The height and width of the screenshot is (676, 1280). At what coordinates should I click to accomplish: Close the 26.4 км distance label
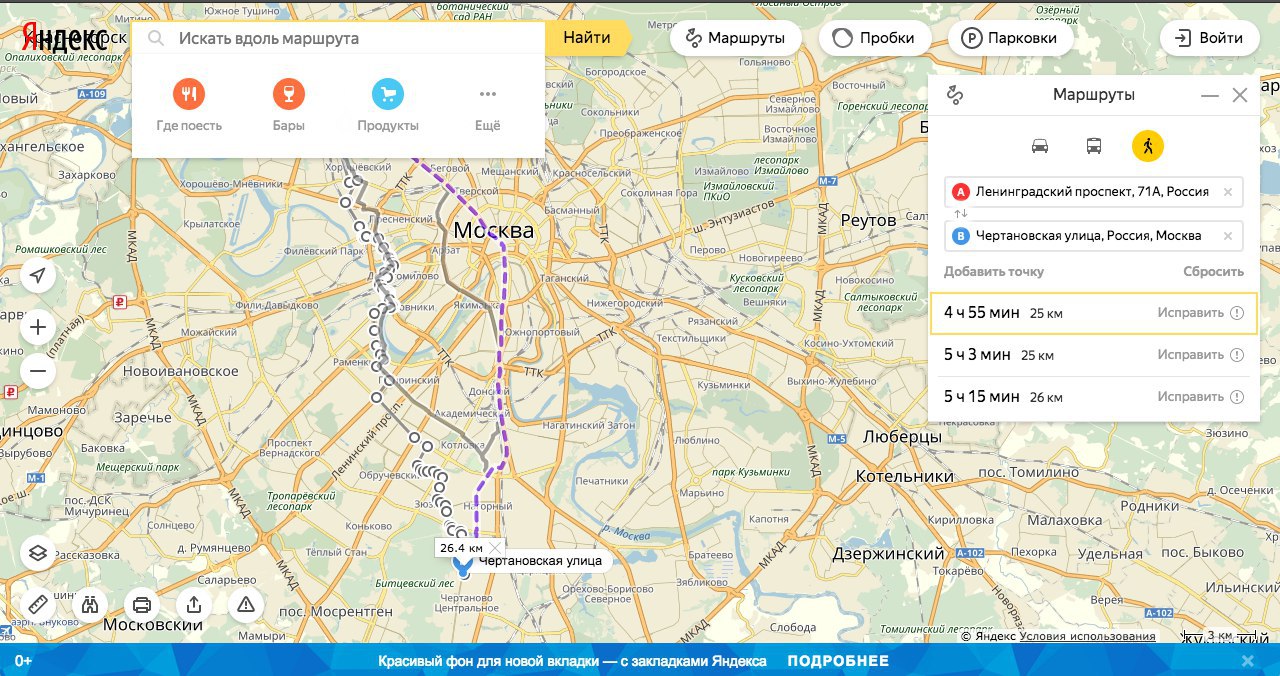pyautogui.click(x=494, y=548)
